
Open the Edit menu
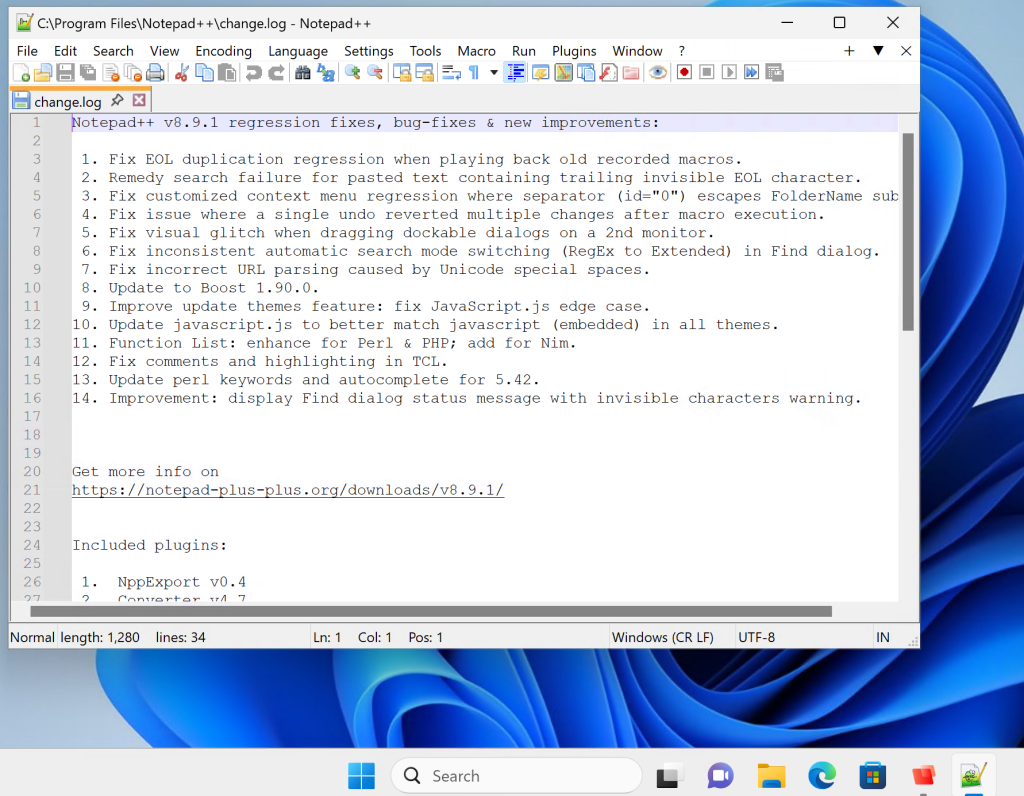[x=65, y=51]
